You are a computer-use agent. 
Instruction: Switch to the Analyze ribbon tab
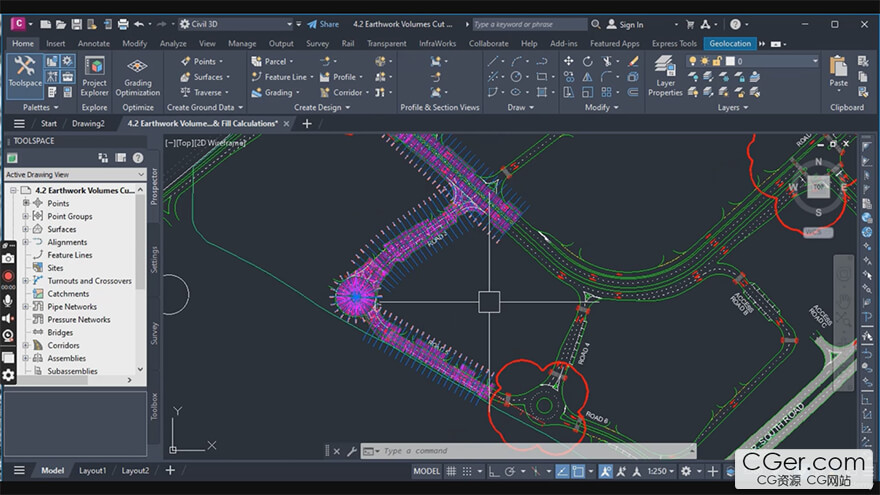coord(173,43)
